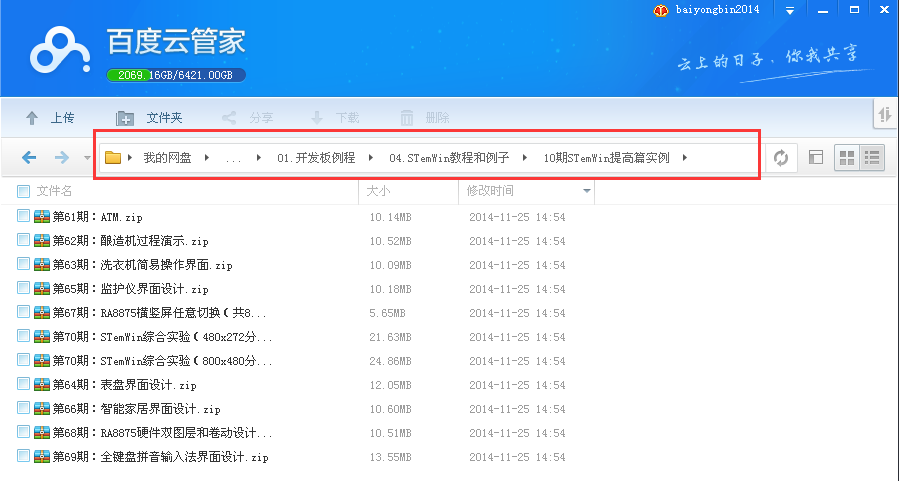Toggle the preview pane layout icon

coord(816,157)
